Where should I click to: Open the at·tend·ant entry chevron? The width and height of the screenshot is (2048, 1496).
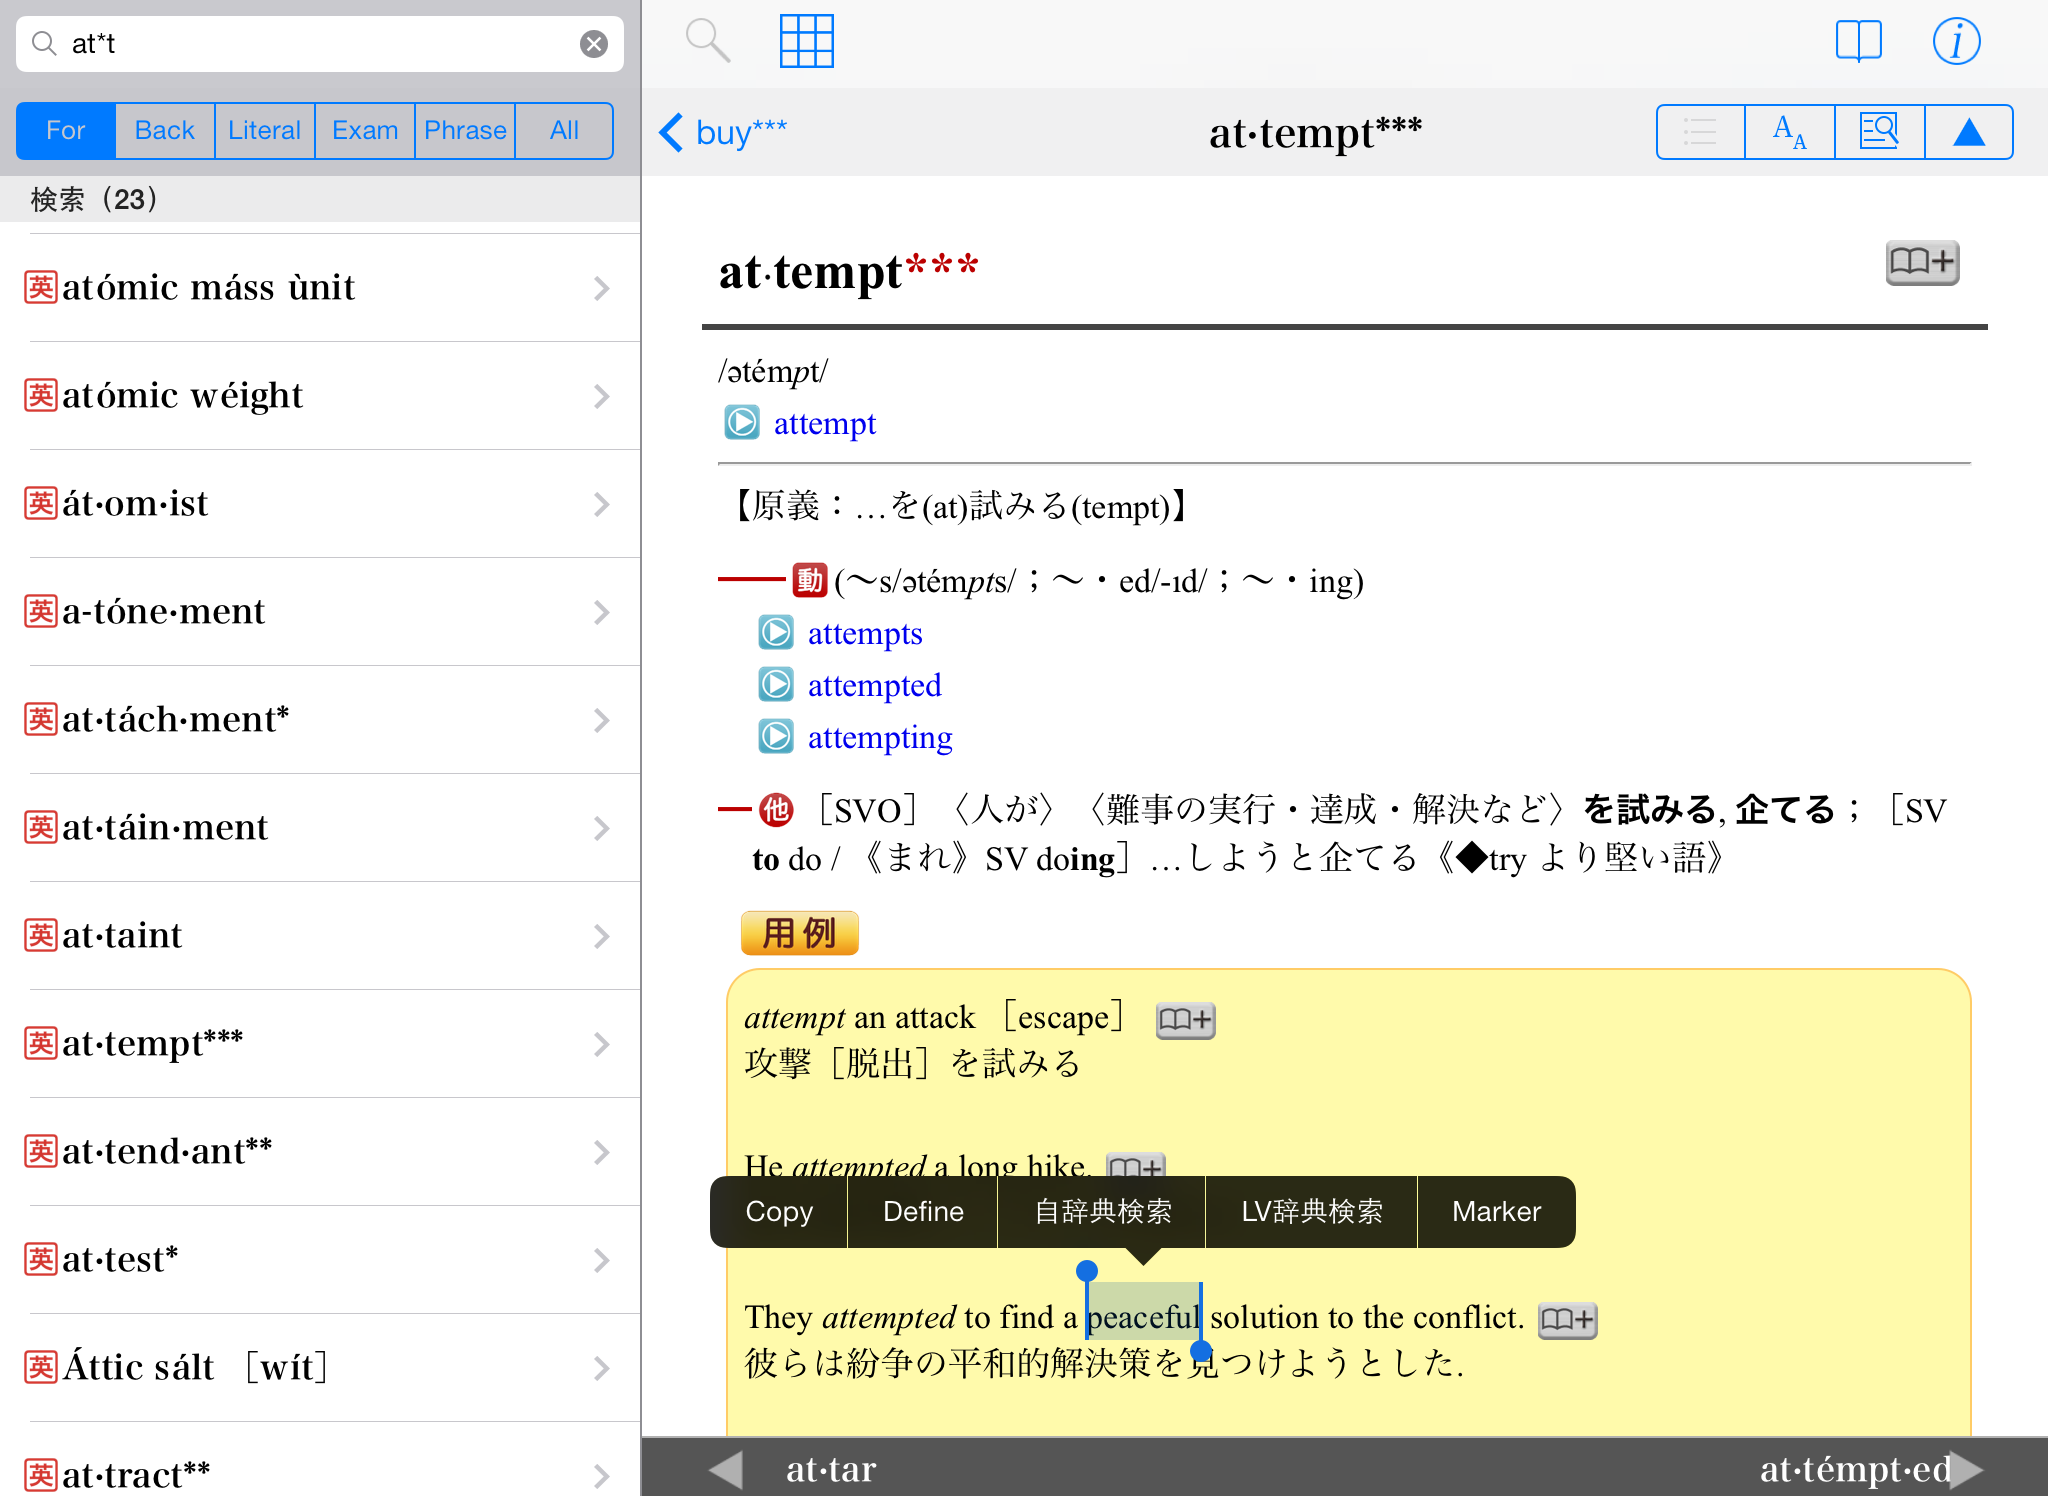(x=601, y=1152)
